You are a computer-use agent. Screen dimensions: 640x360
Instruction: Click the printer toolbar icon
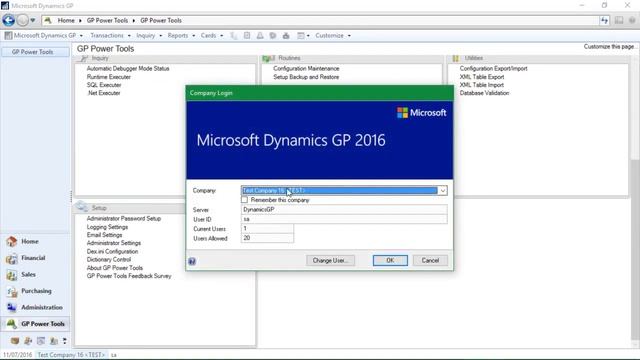pyautogui.click(x=286, y=36)
